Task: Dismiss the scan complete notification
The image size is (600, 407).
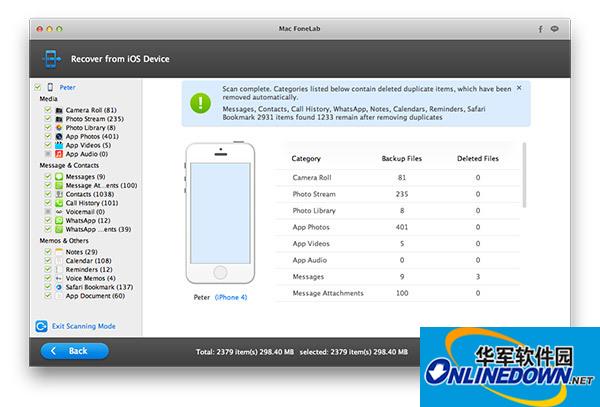Action: 519,88
